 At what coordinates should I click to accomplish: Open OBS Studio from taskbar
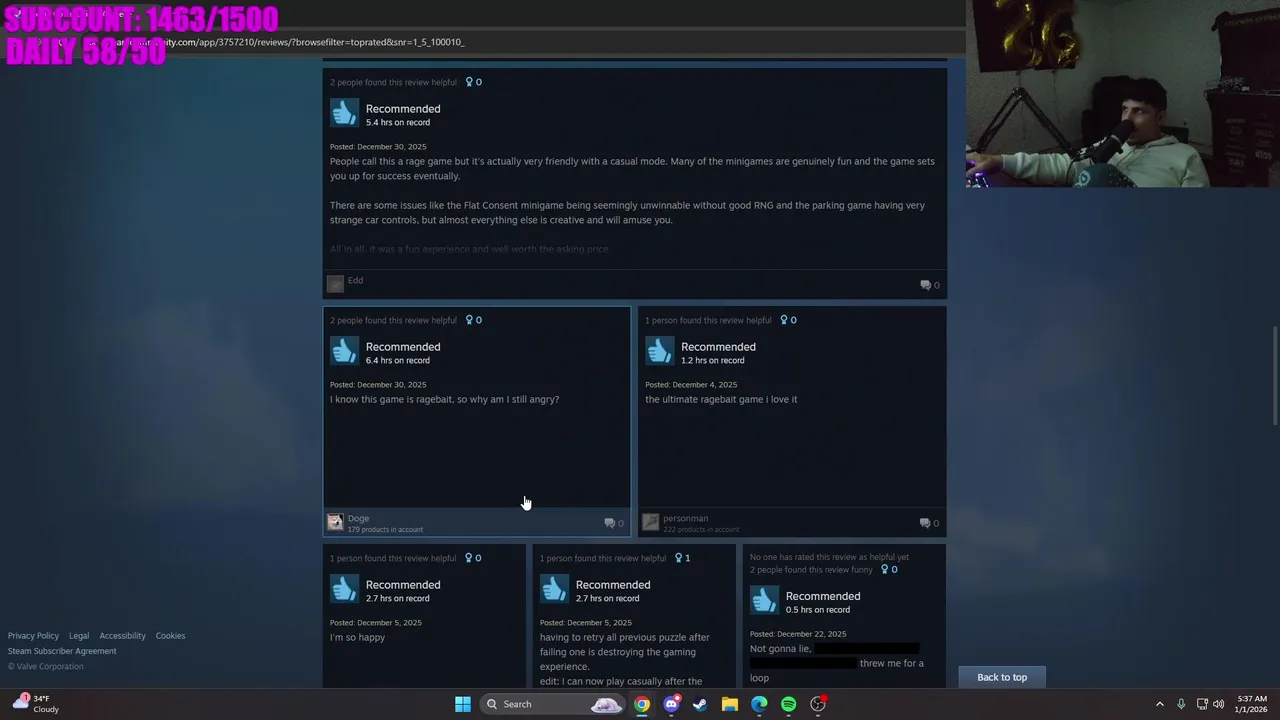818,704
